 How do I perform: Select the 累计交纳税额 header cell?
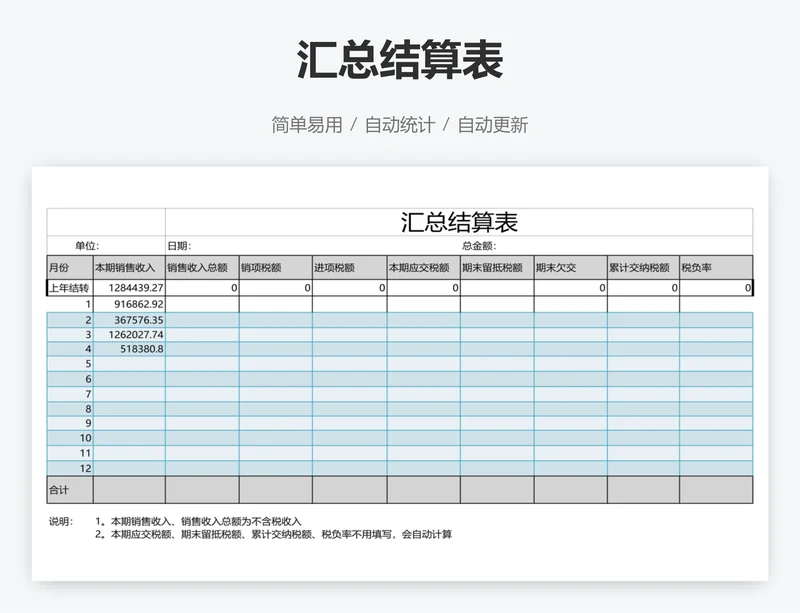pos(643,267)
